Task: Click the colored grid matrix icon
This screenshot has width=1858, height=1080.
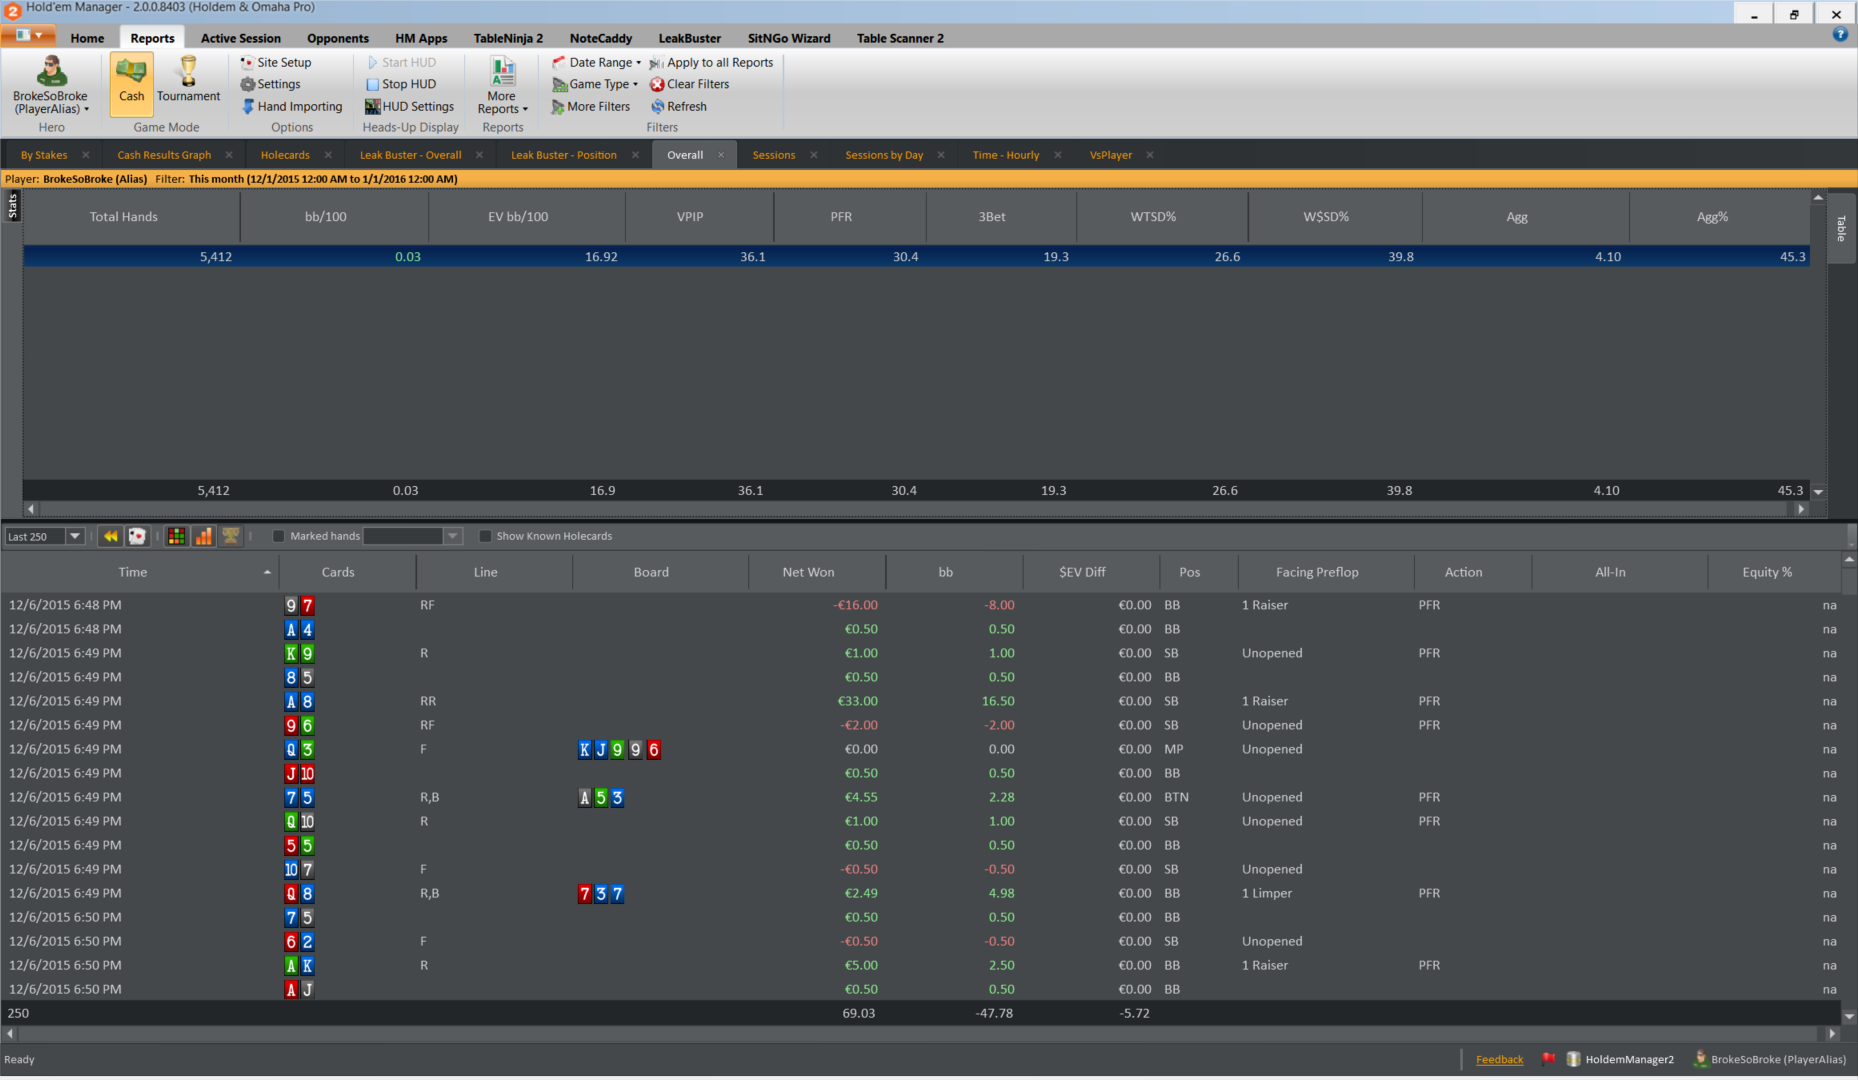Action: tap(176, 536)
